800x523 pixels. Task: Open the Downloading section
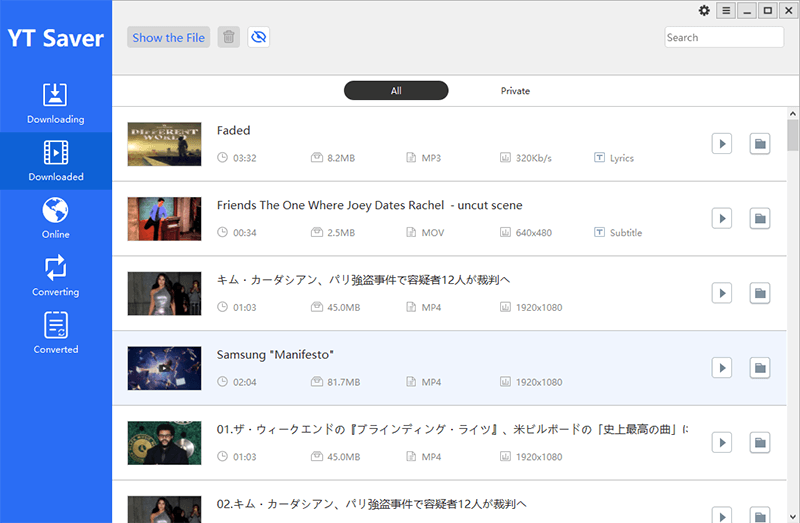(x=56, y=104)
